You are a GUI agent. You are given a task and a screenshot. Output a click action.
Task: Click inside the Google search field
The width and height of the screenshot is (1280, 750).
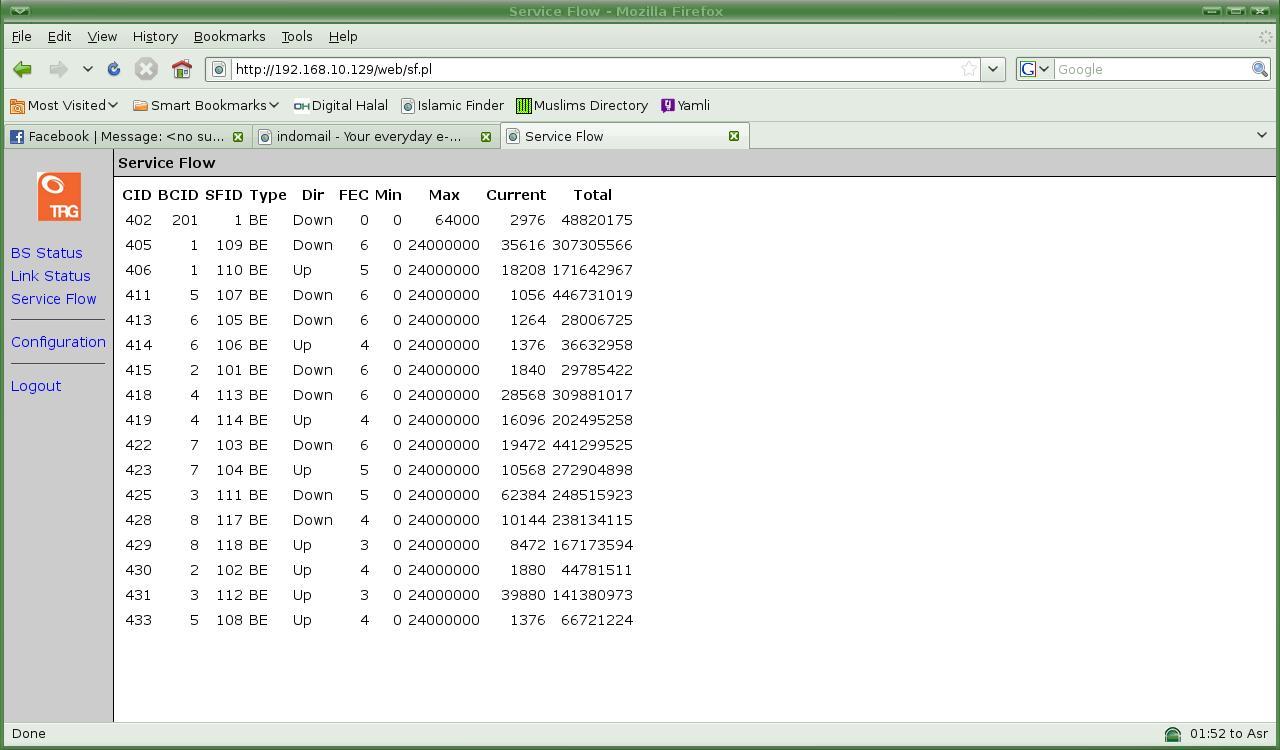click(x=1150, y=69)
